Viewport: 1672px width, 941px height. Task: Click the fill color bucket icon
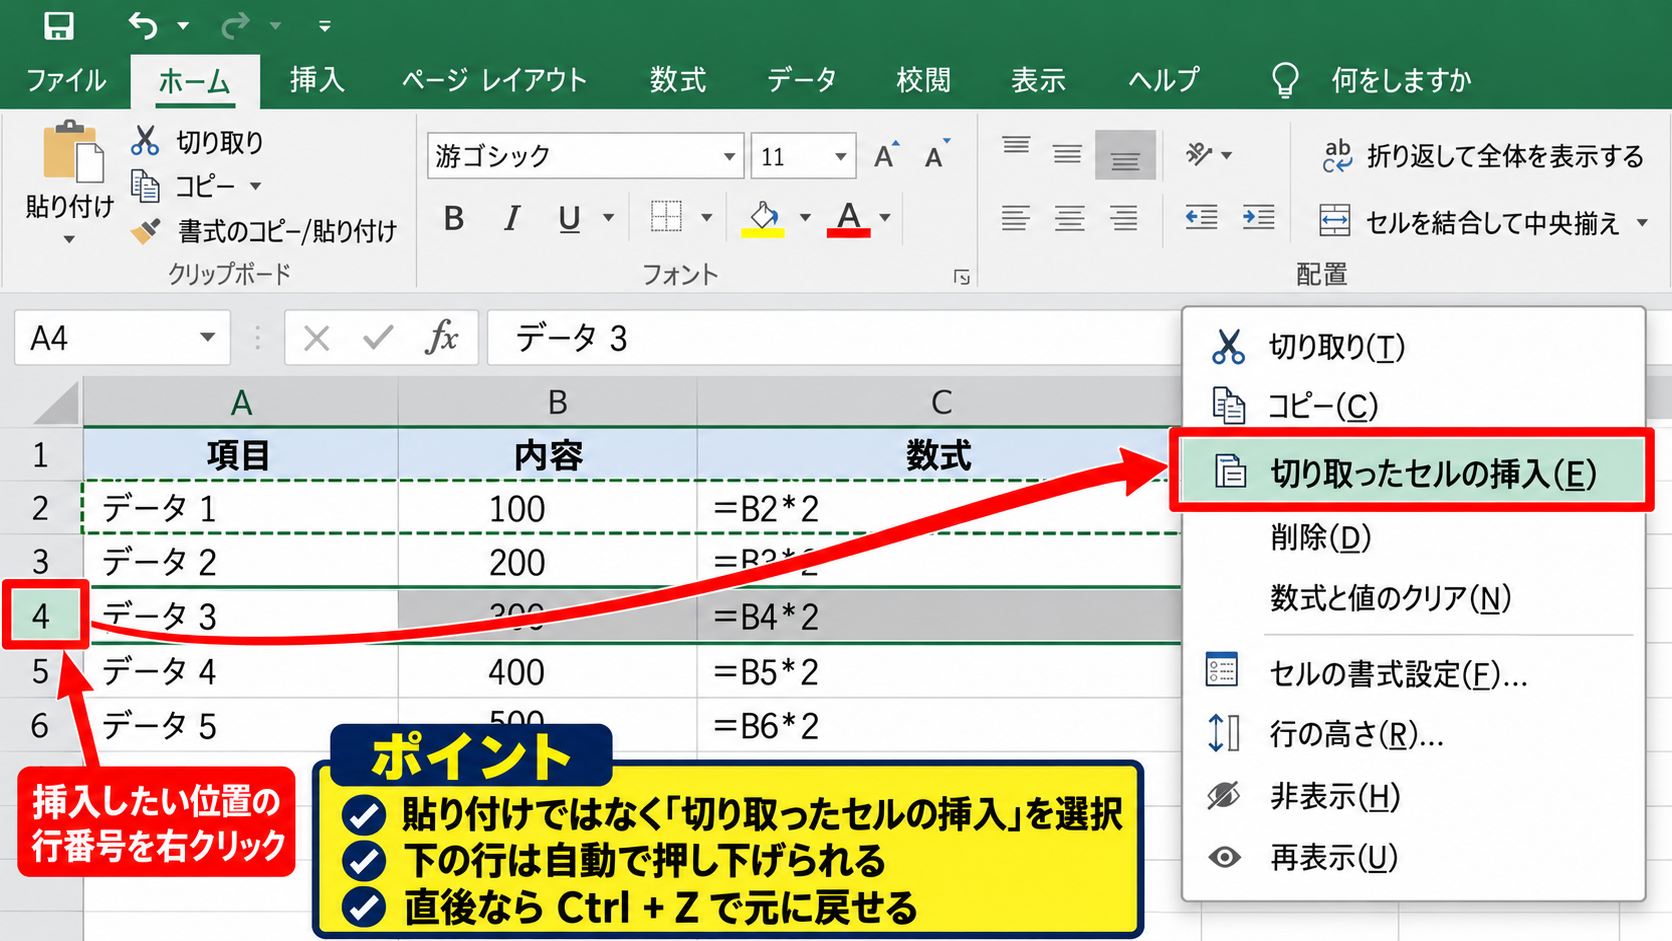click(763, 217)
